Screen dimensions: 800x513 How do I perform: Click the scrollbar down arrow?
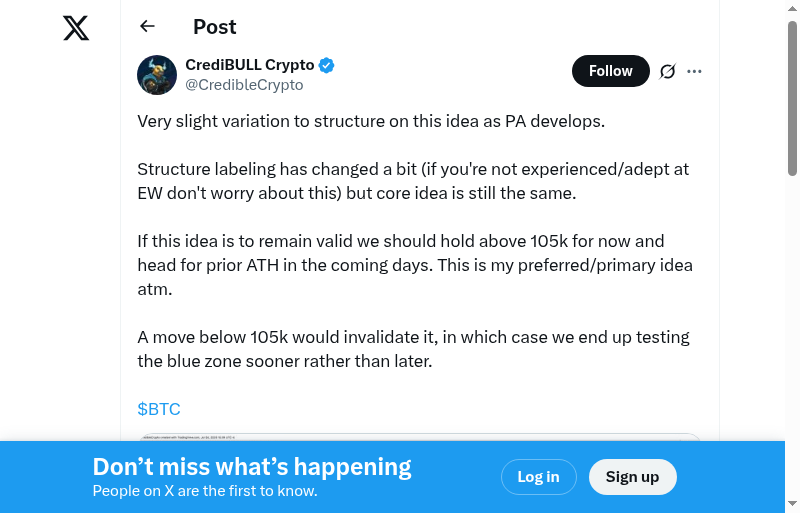(792, 504)
